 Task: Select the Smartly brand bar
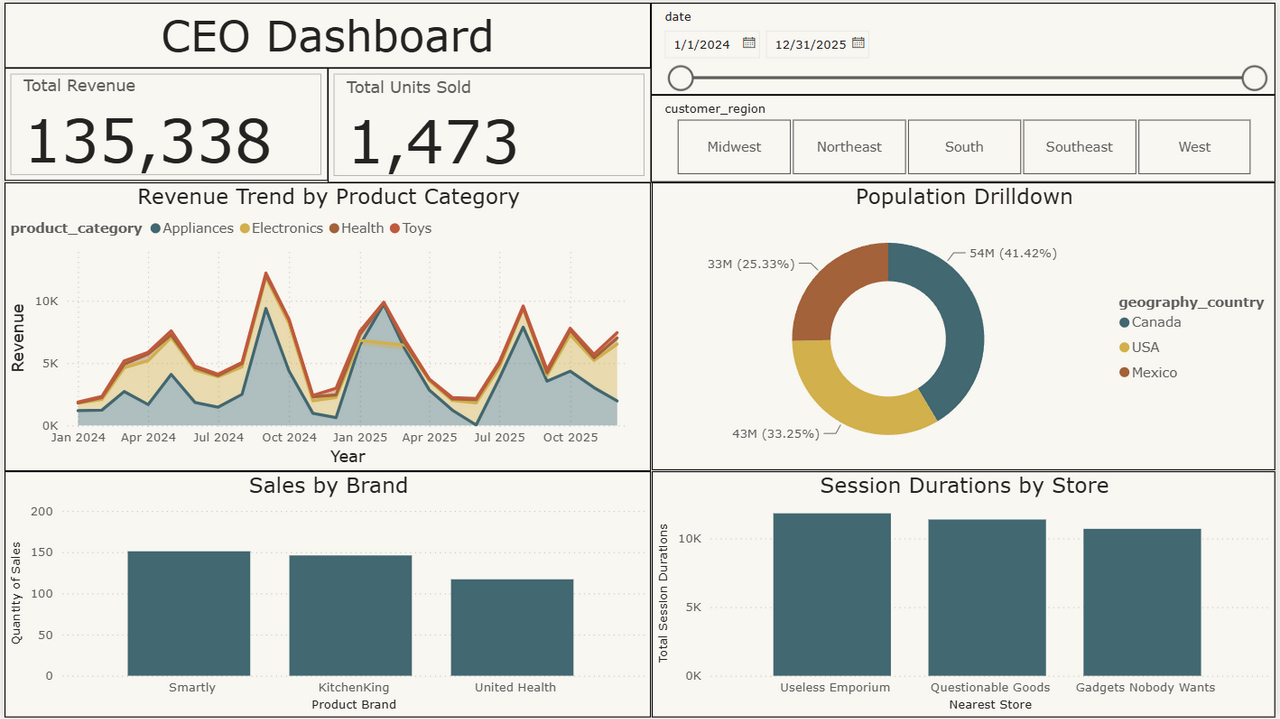[189, 613]
